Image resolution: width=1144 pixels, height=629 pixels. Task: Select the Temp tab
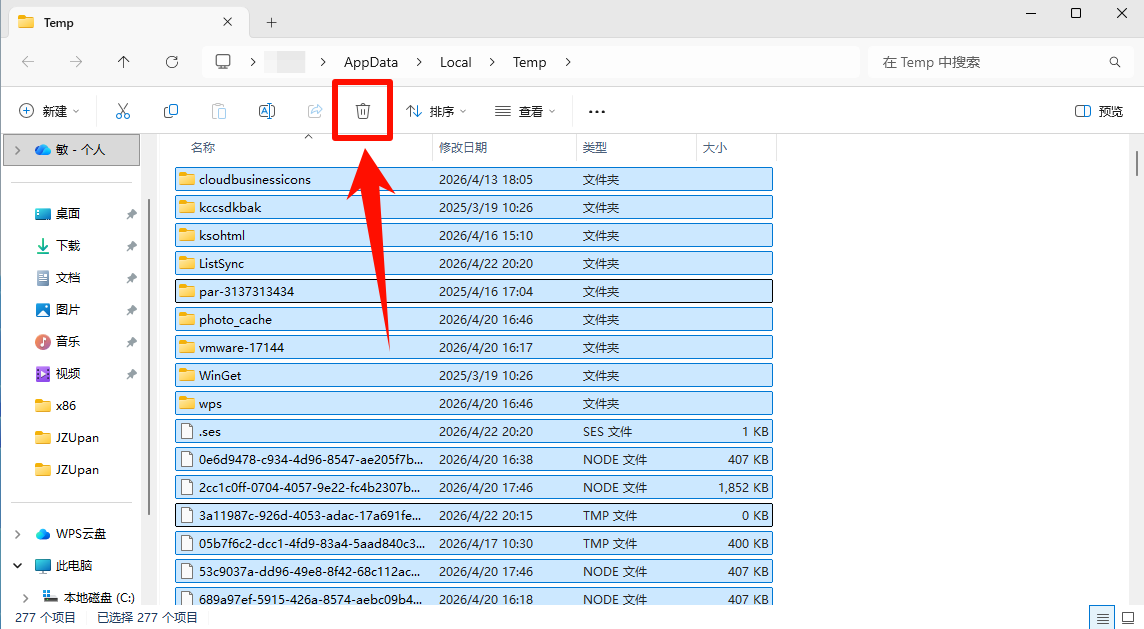[128, 23]
